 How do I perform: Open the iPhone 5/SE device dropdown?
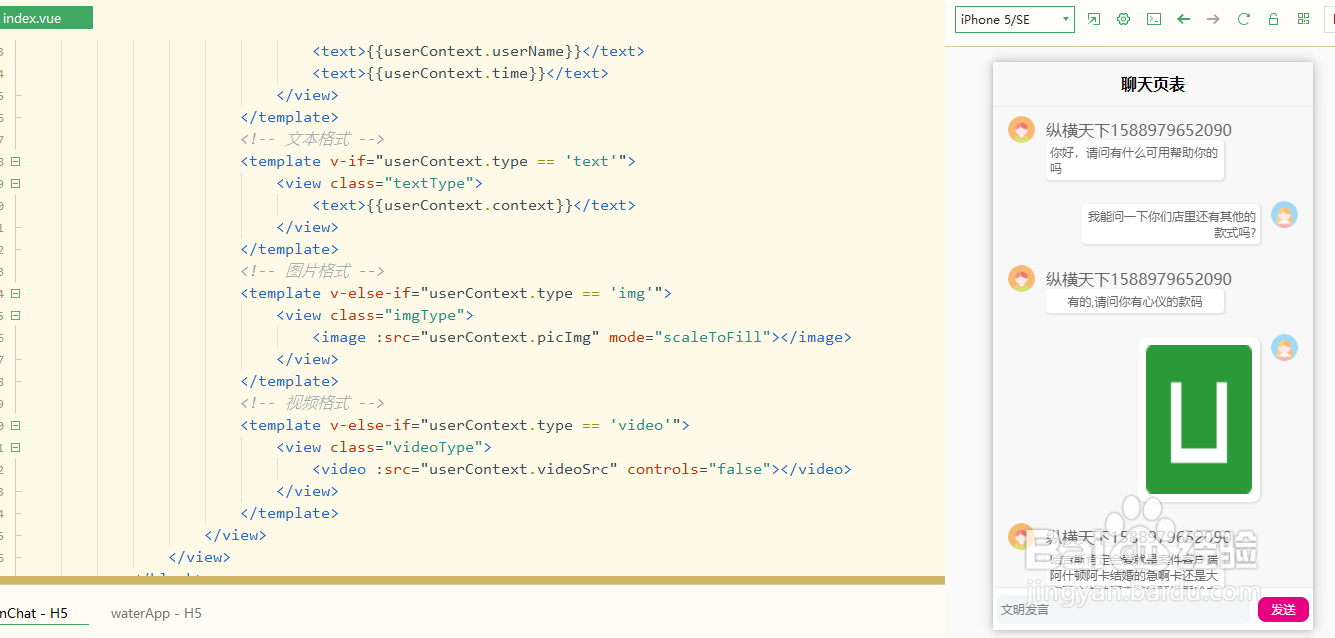pos(1014,19)
